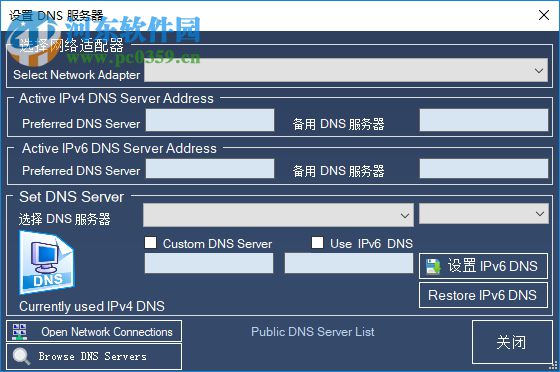Expand the 选择 DNS 服务器 dropdown list
Image resolution: width=560 pixels, height=372 pixels.
tap(278, 215)
